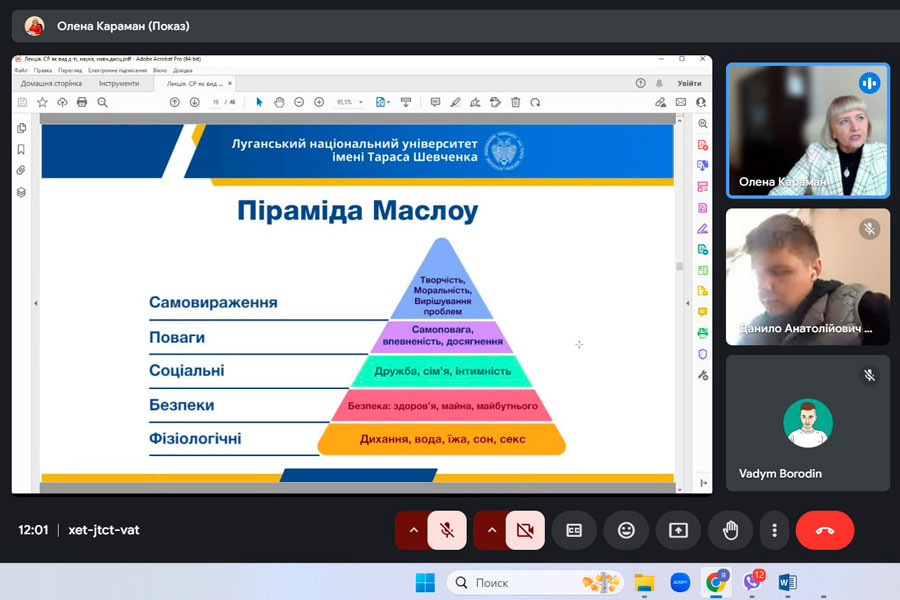Expand the microphone audio settings arrow

(413, 530)
